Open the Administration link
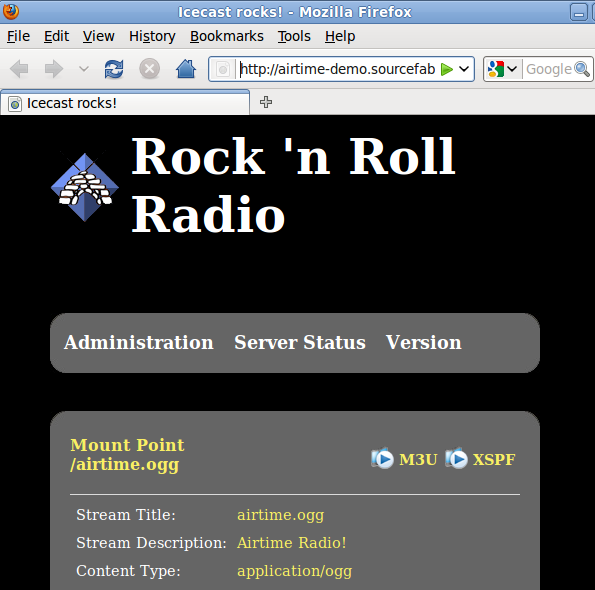Image resolution: width=595 pixels, height=590 pixels. point(139,342)
